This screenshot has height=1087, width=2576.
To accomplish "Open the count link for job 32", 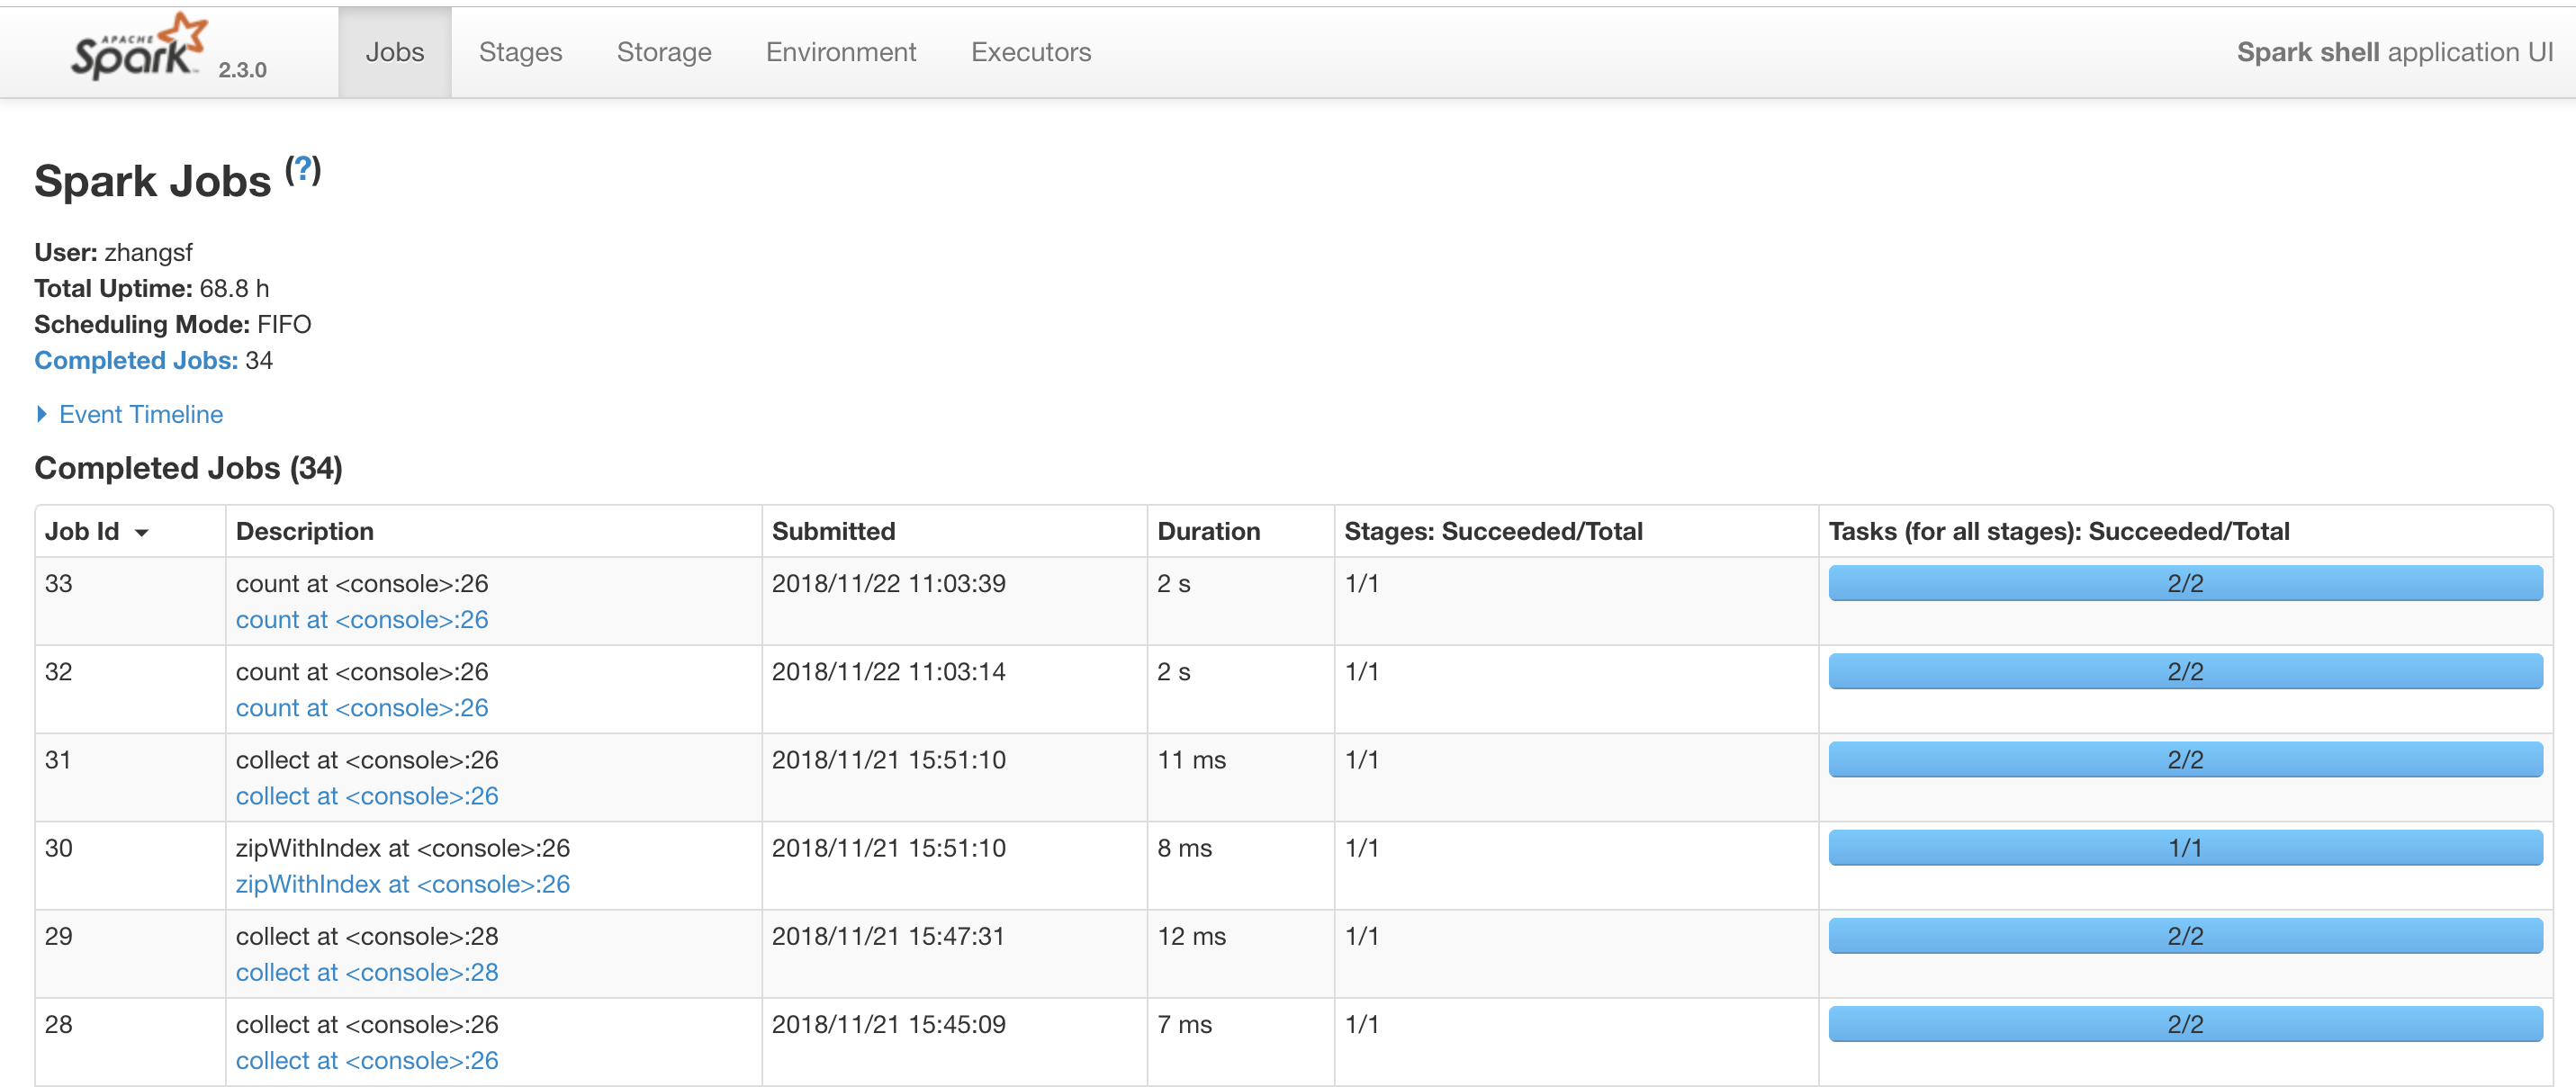I will pyautogui.click(x=361, y=708).
